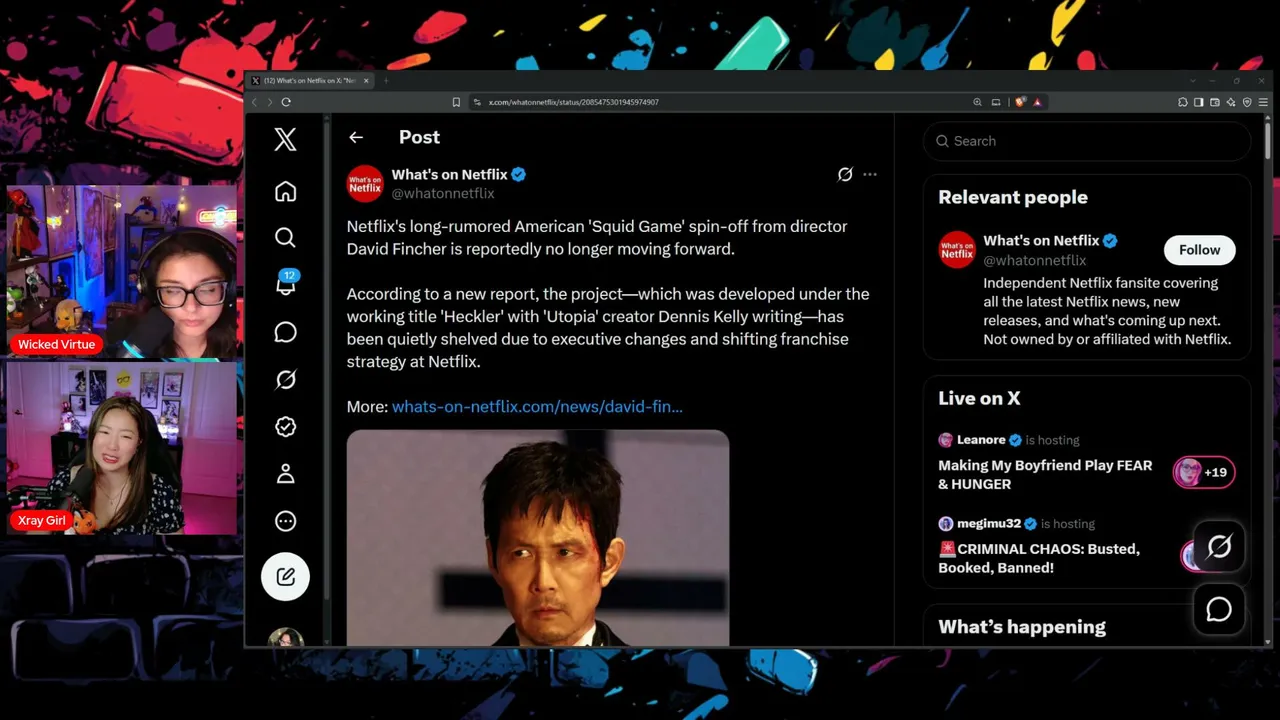1280x720 pixels.
Task: Open a new browser tab
Action: point(385,80)
